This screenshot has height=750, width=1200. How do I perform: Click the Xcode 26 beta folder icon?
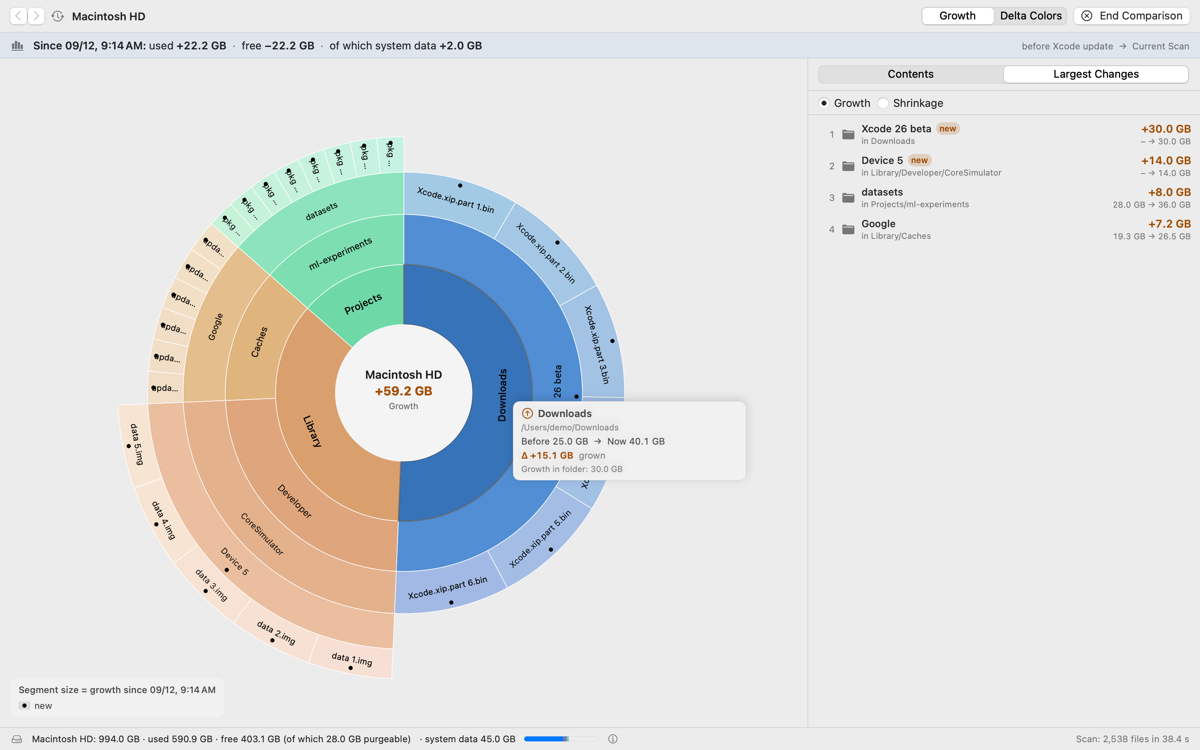(848, 134)
